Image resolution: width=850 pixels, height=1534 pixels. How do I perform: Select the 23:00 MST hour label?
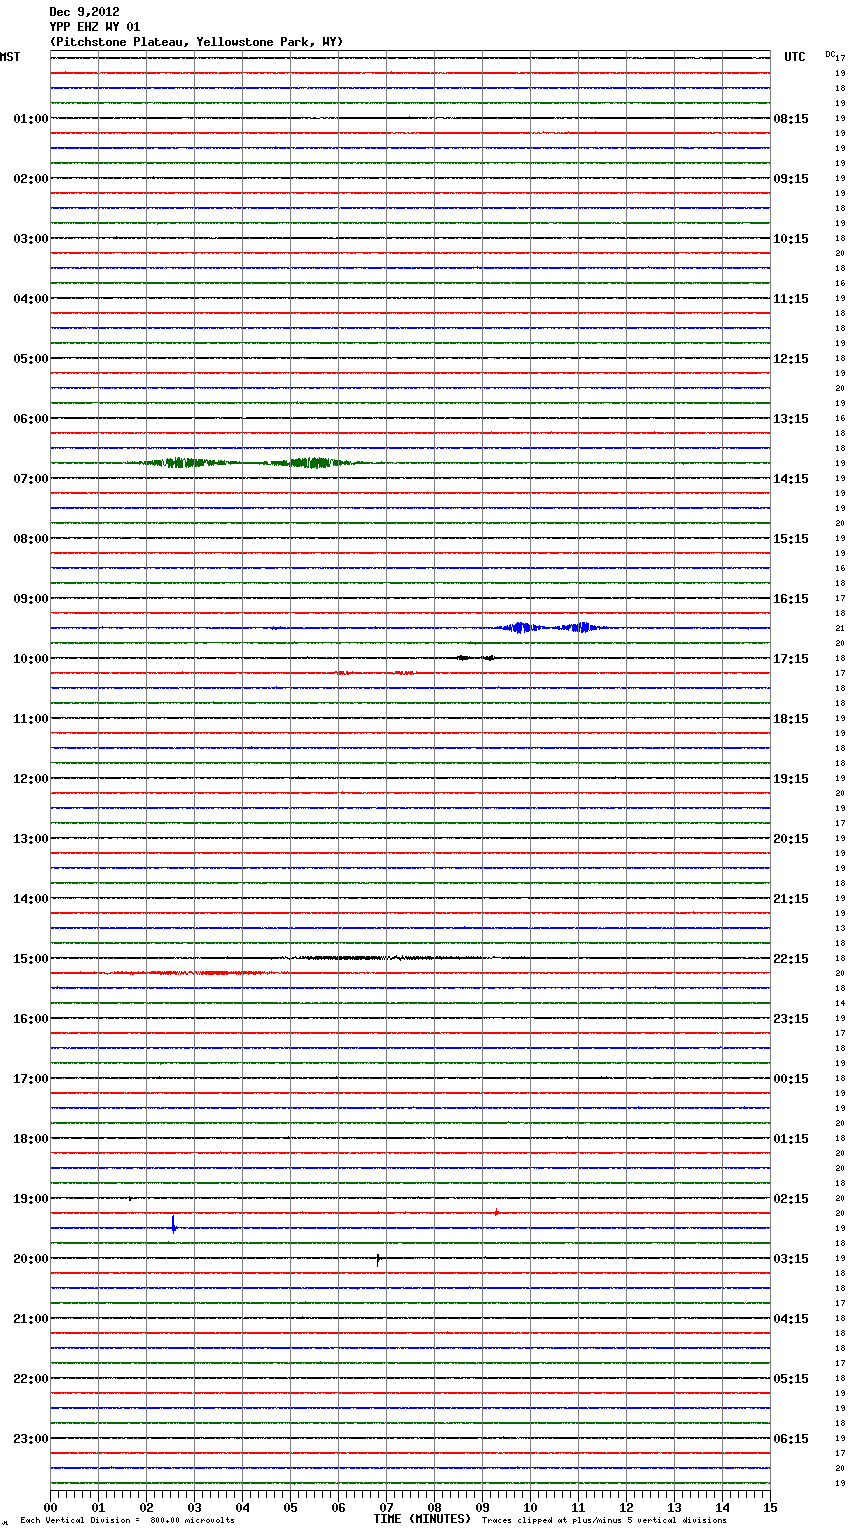(31, 1439)
